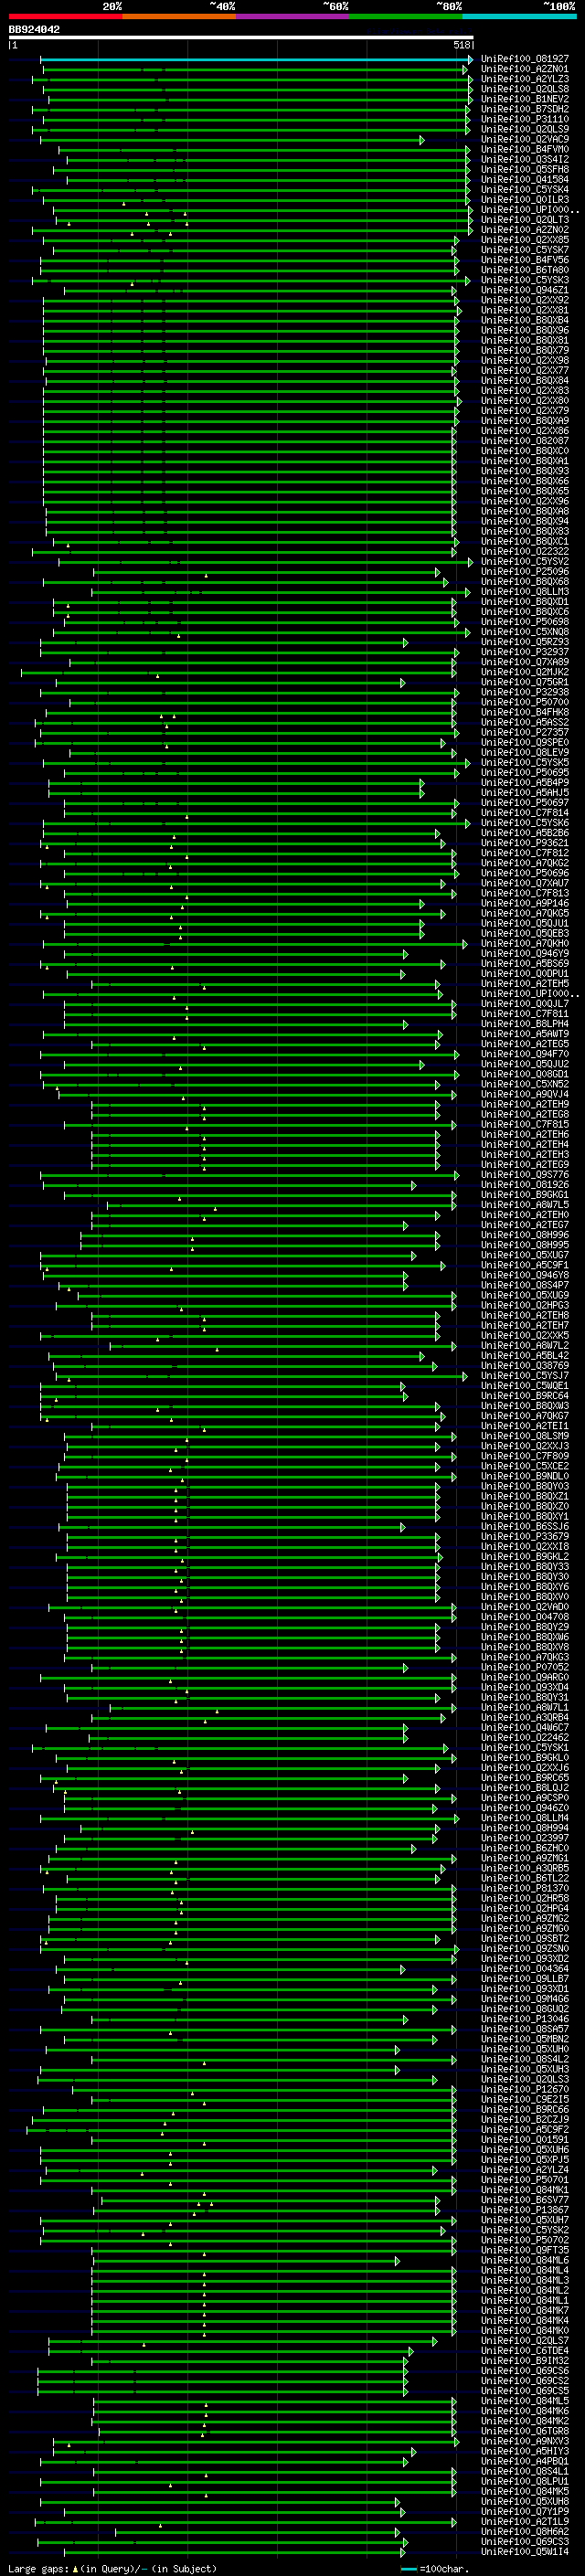Image resolution: width=585 pixels, height=2576 pixels.
Task: Click the cyan ~100% identity color bar
Action: click(519, 16)
